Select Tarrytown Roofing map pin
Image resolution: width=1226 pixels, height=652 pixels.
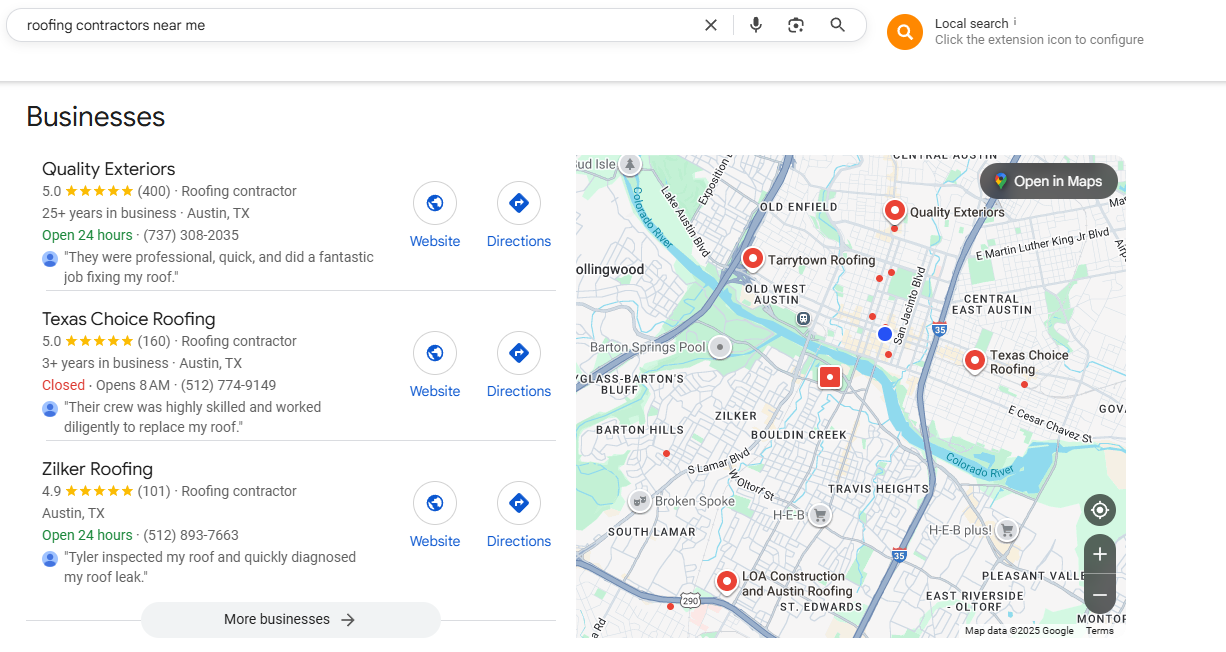[753, 258]
